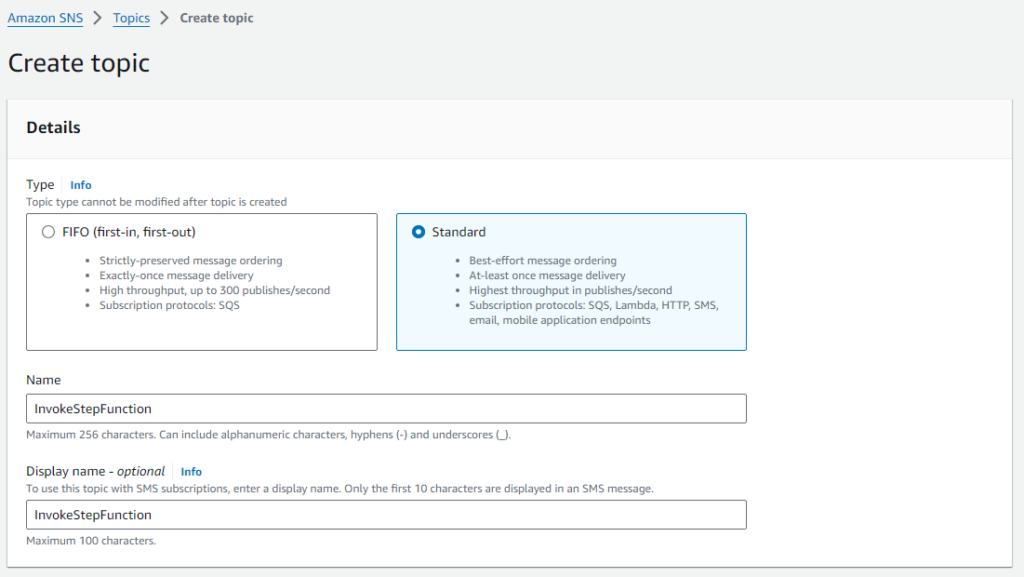Image resolution: width=1024 pixels, height=577 pixels.
Task: Click 'High throughput, up to 300 publishes/second' text
Action: point(214,290)
